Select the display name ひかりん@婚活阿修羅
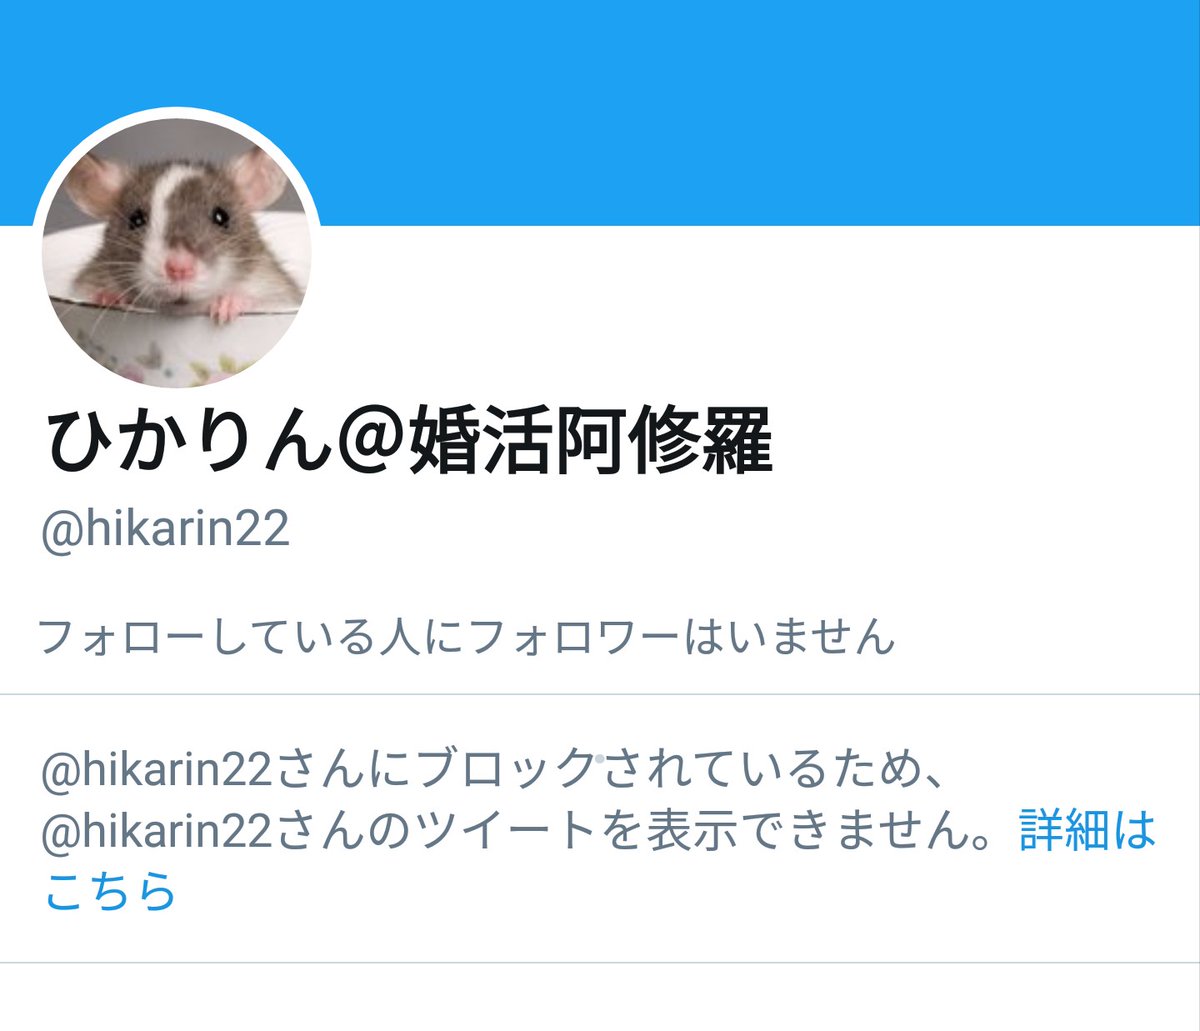This screenshot has width=1200, height=1031. [408, 443]
